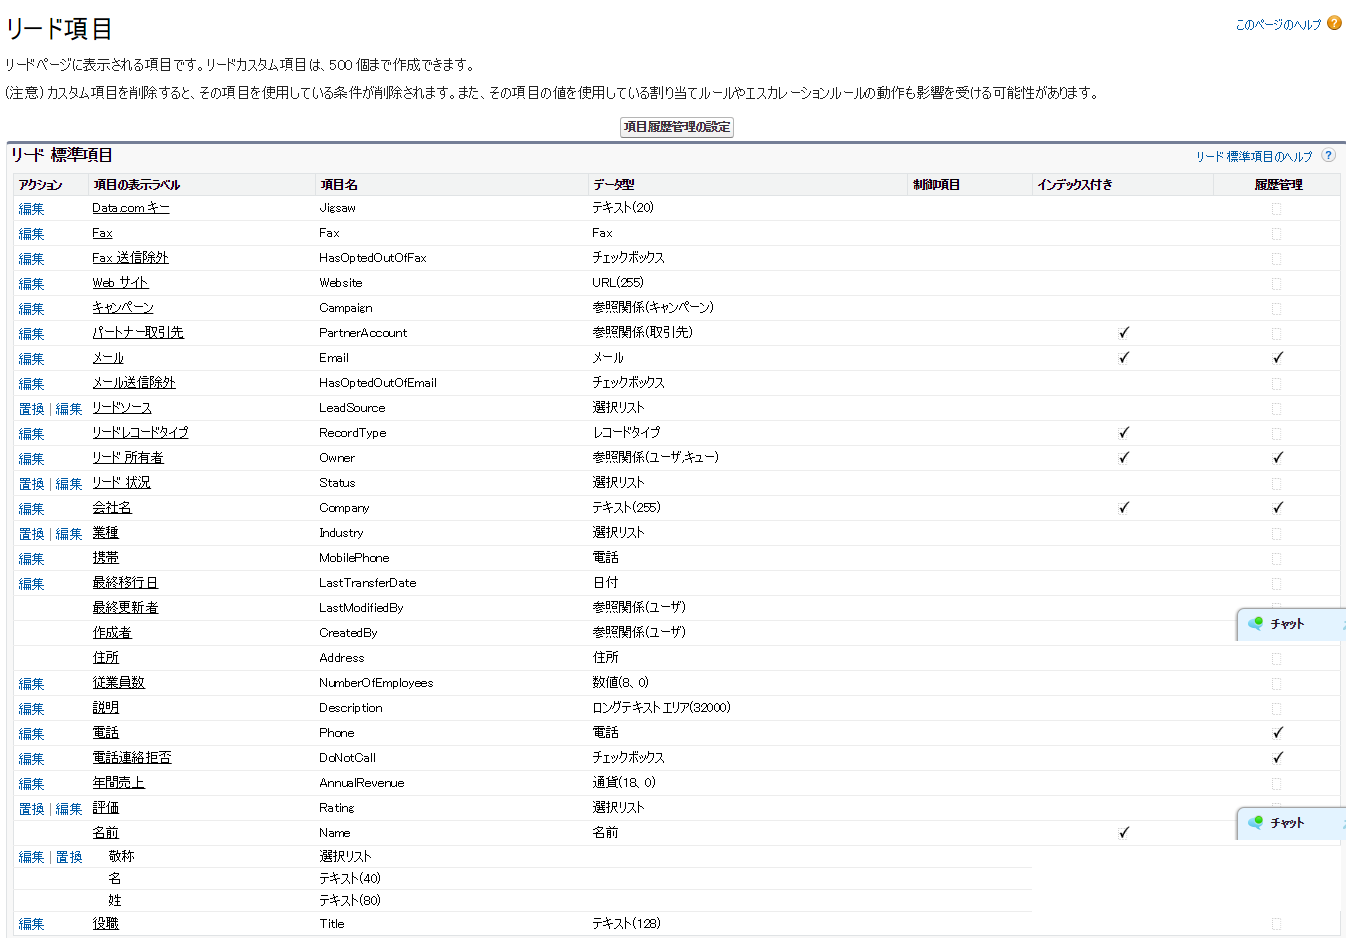Click 編集 next to パートナー取引先

point(32,334)
